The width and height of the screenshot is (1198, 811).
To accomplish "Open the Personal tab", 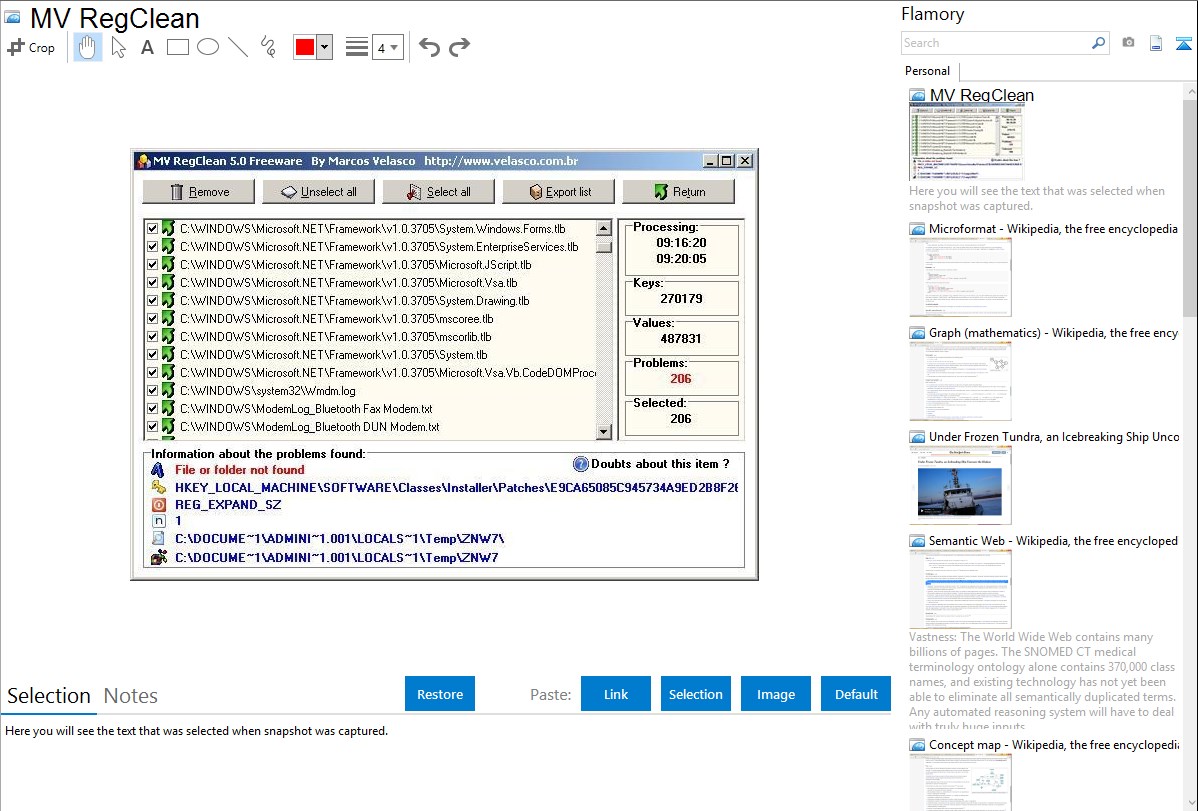I will (x=927, y=71).
